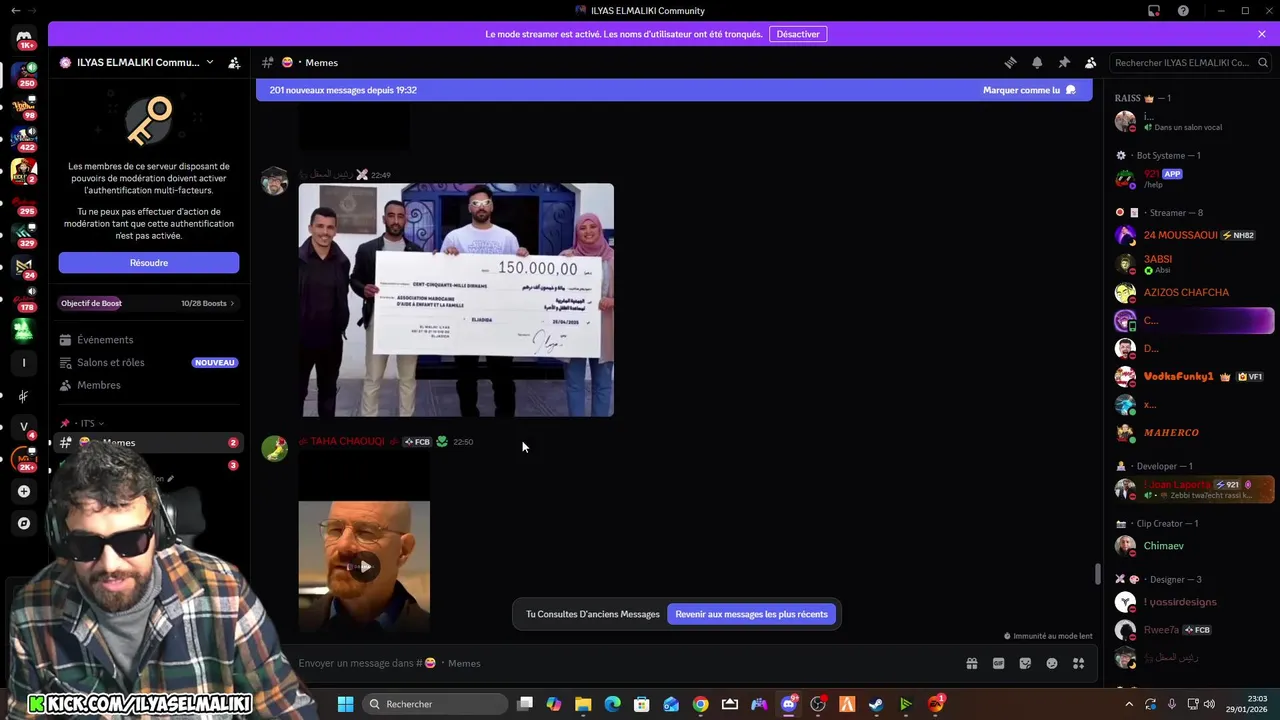Expand the ILYAS ELMALIKI Community server dropdown
Viewport: 1280px width, 720px height.
tap(209, 62)
